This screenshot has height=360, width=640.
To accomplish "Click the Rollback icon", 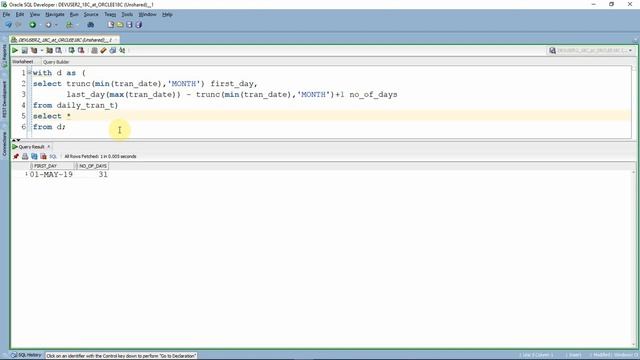I will click(x=81, y=51).
